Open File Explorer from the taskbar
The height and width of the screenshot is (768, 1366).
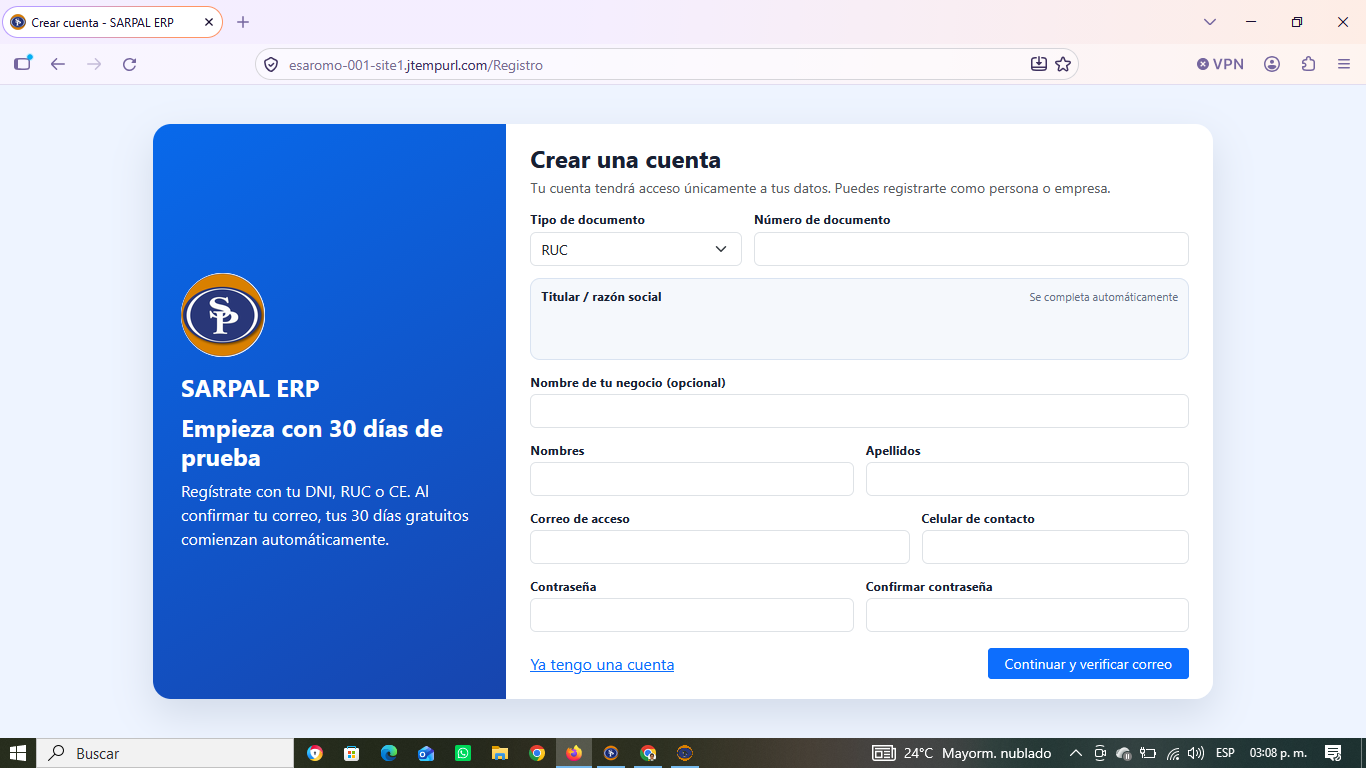(500, 753)
